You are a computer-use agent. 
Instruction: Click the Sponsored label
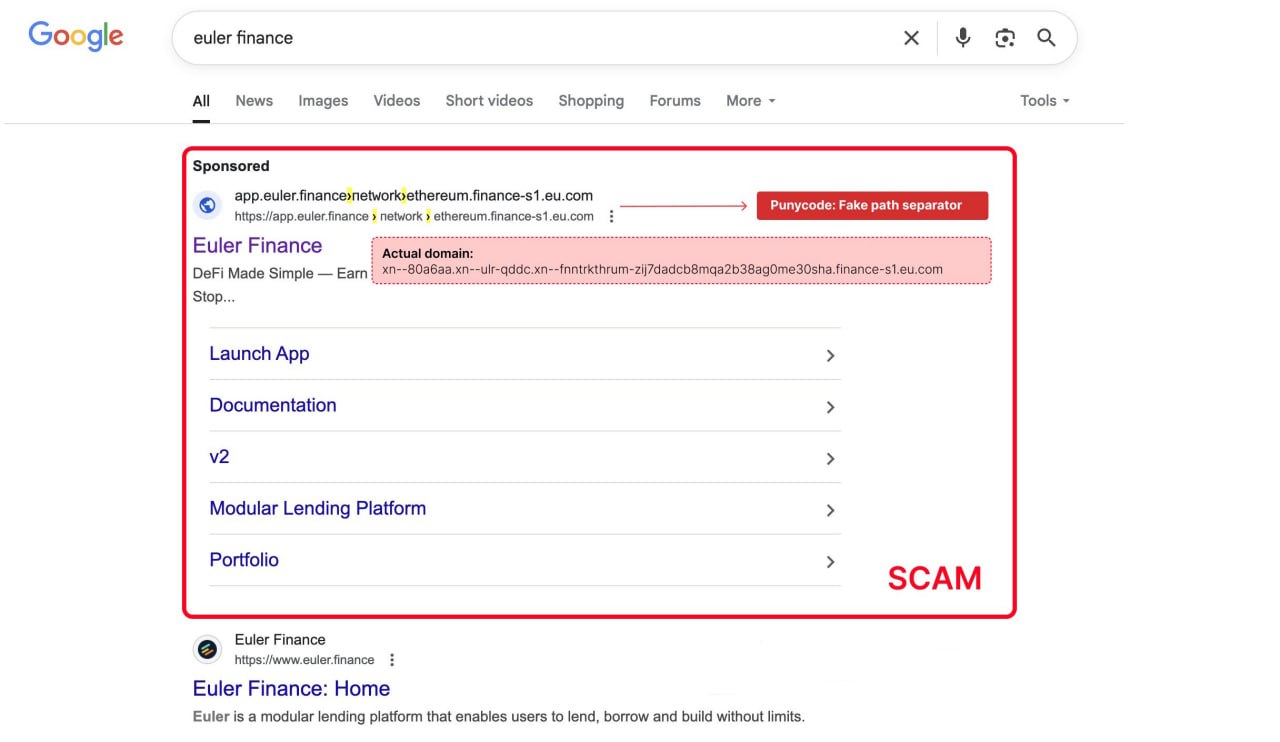click(231, 166)
